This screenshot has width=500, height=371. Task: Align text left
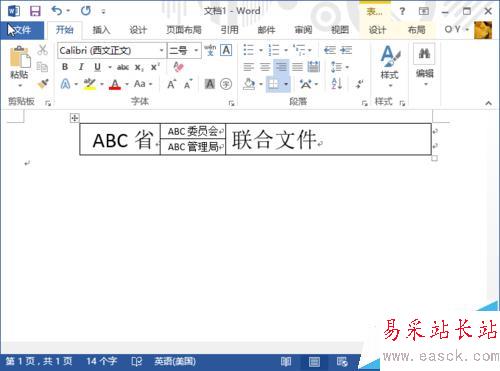tap(249, 67)
